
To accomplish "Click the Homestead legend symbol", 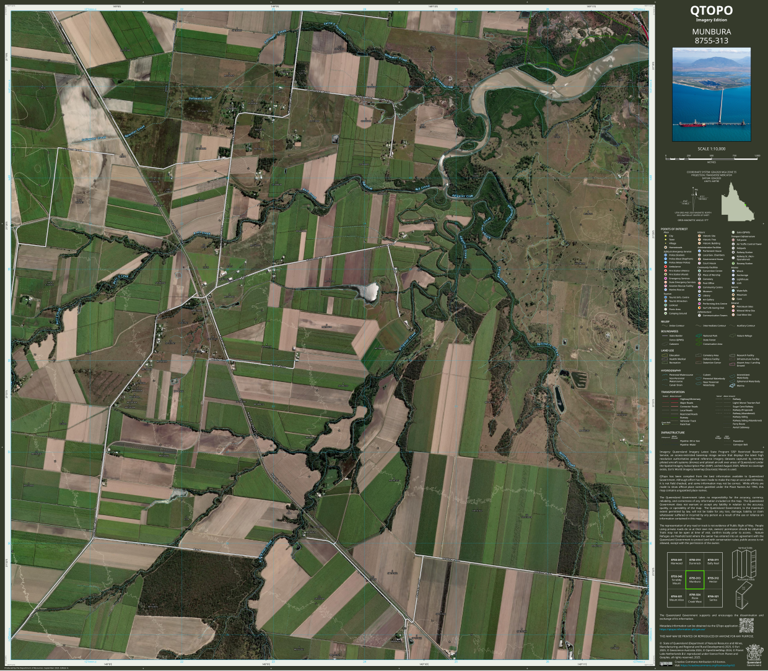I will tap(666, 247).
